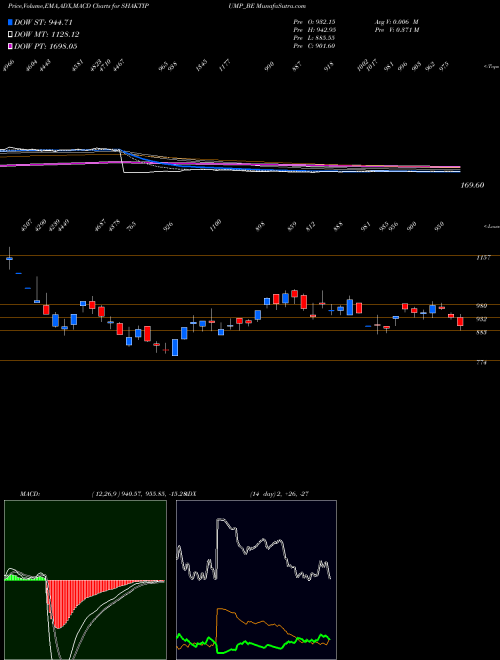Viewport: 500px width, 660px height.
Task: Click the previous high value 'Pre H: 942.95'
Action: [x=314, y=30]
